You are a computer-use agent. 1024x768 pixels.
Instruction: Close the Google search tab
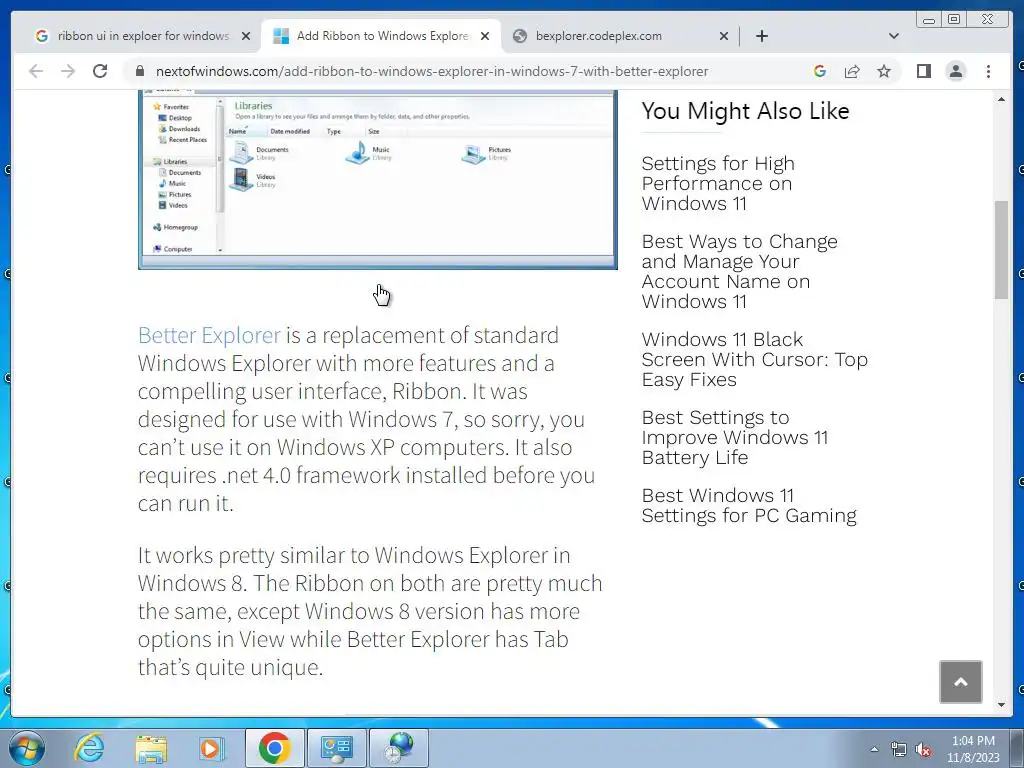(246, 36)
